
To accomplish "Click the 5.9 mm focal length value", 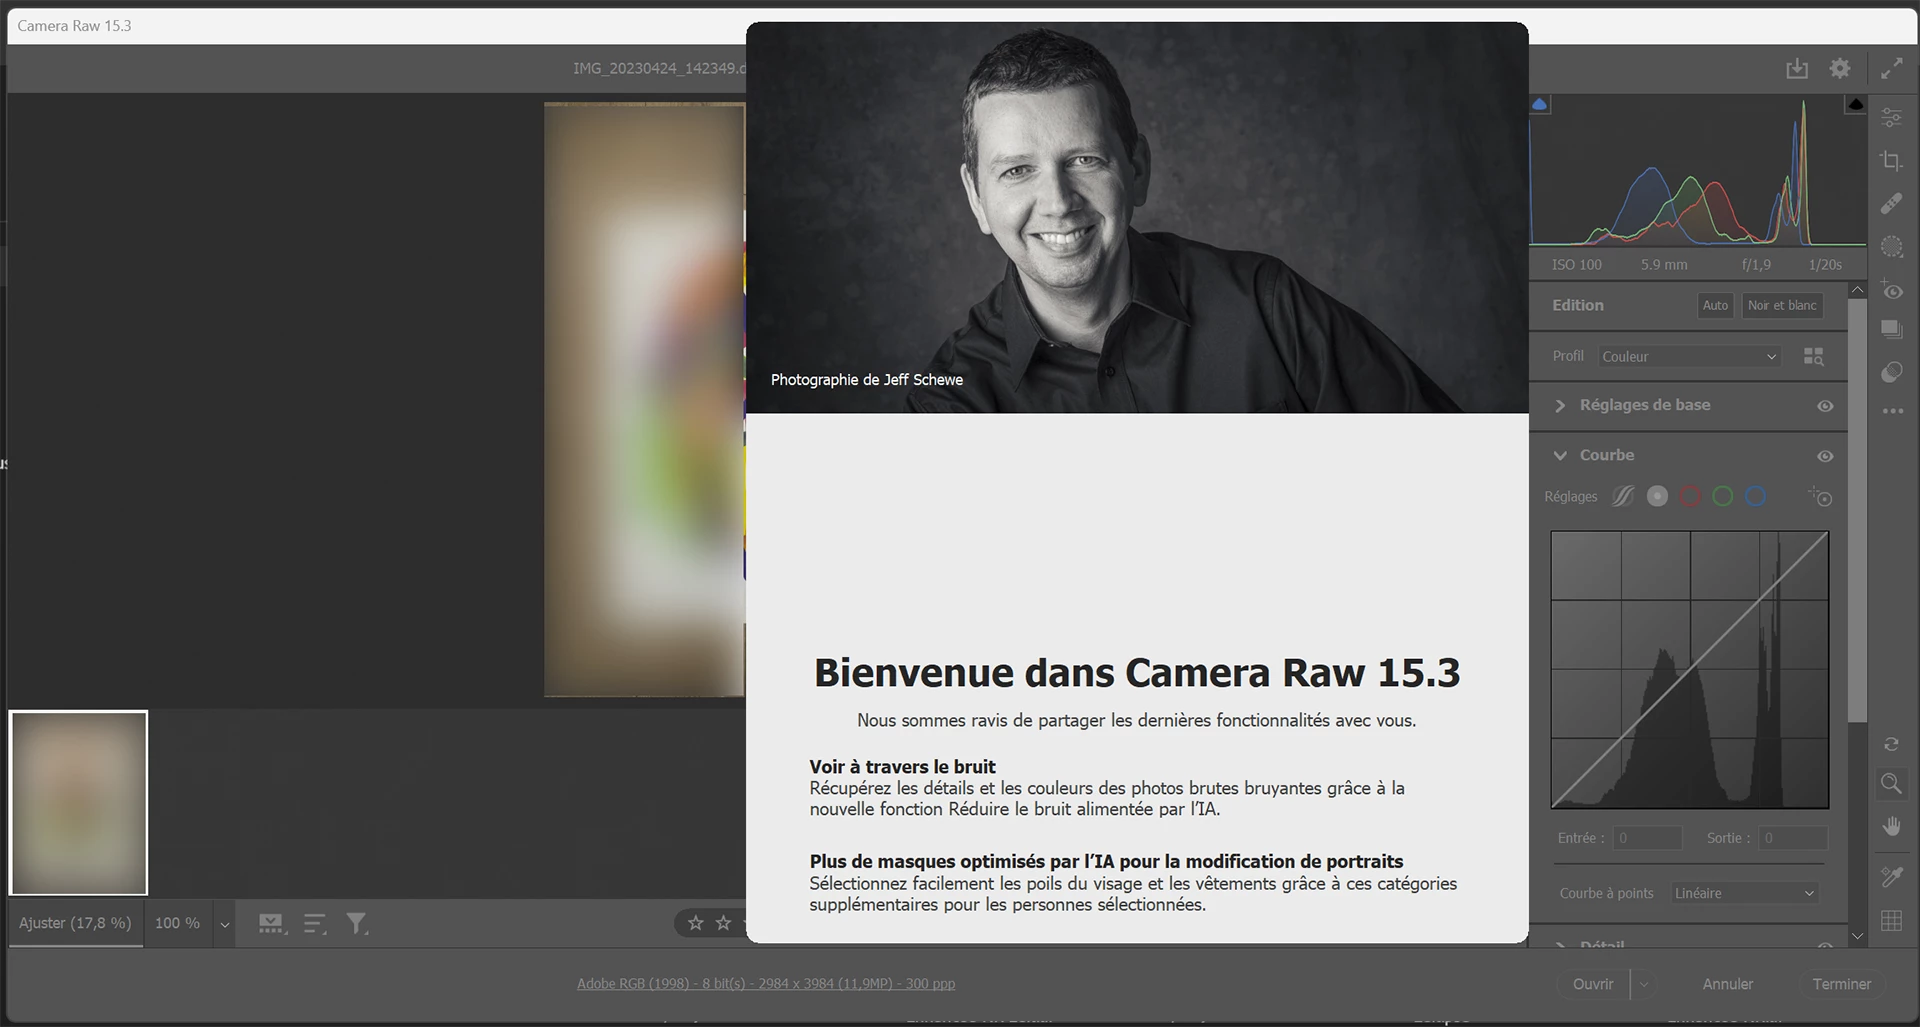I will click(1664, 265).
